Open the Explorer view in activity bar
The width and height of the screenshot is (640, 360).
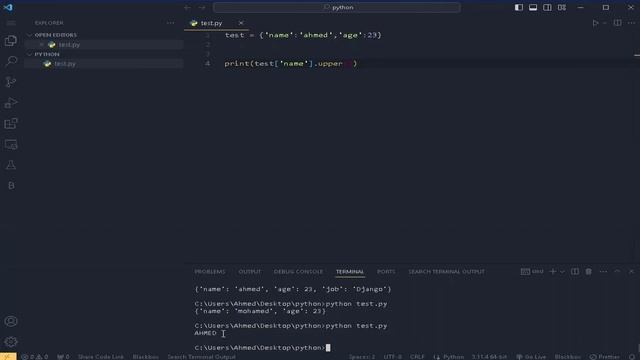tap(11, 40)
